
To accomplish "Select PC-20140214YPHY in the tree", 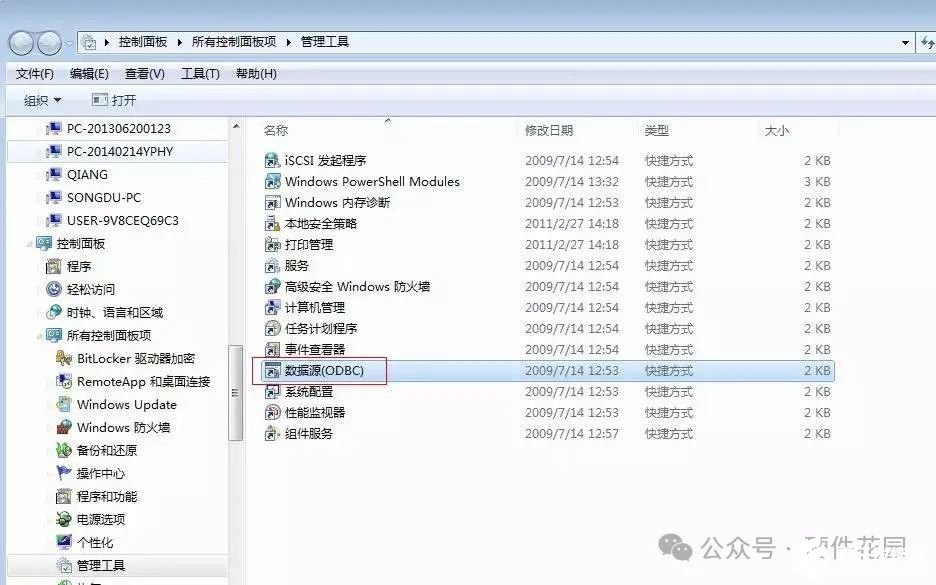I will [x=119, y=152].
